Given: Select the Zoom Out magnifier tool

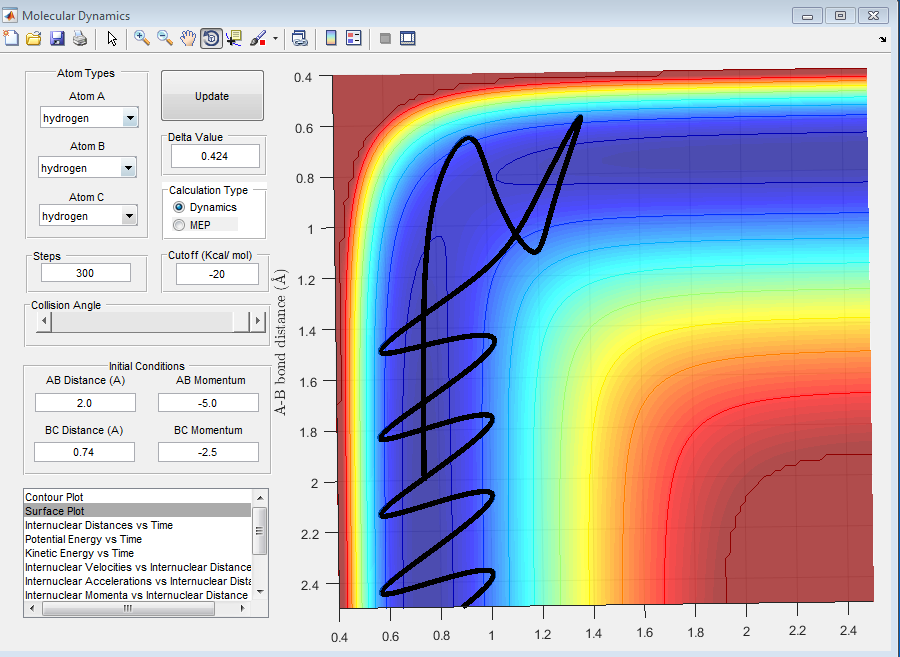Looking at the screenshot, I should click(x=165, y=38).
